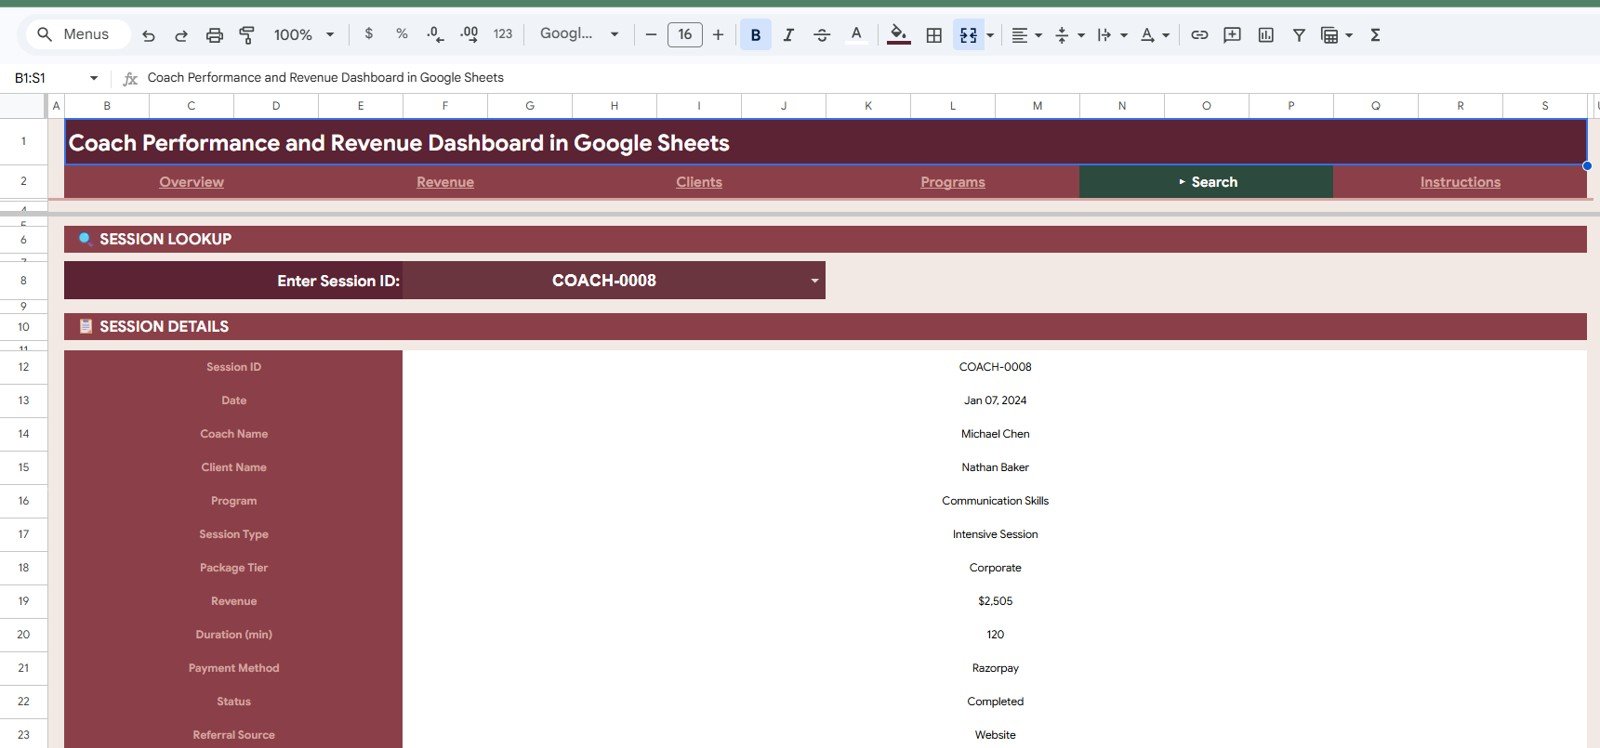
Task: Open the Functions sigma icon
Action: click(x=1375, y=35)
